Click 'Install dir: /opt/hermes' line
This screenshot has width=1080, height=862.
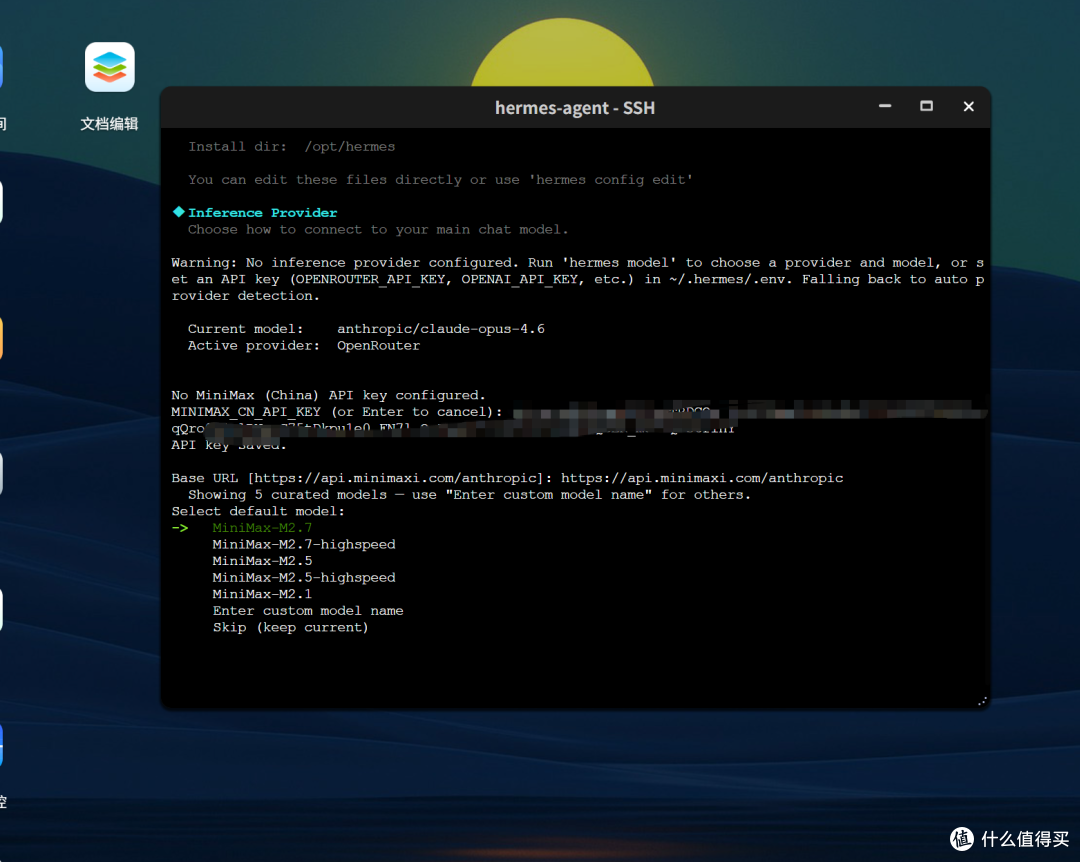(x=291, y=147)
